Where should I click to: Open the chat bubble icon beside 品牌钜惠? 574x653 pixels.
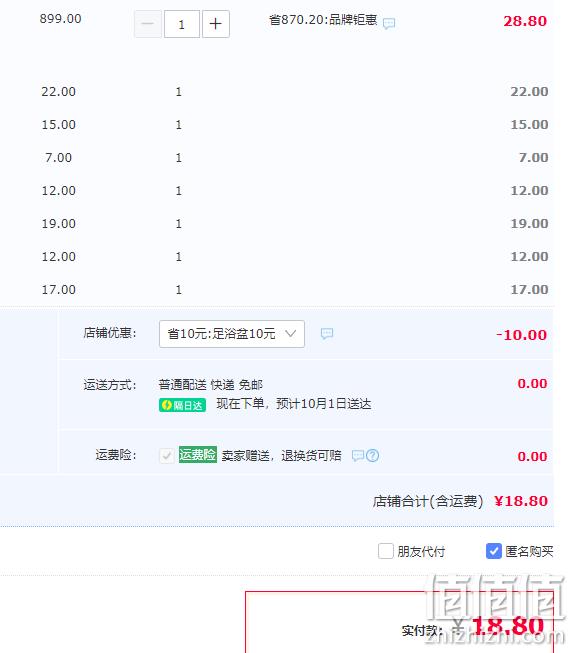pyautogui.click(x=389, y=23)
